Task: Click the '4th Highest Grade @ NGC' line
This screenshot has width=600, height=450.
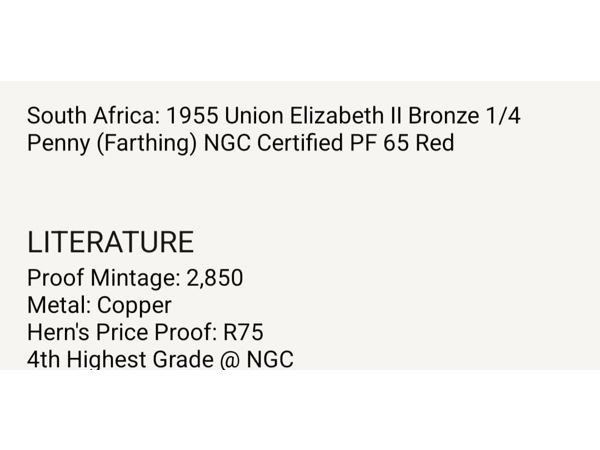Action: (160, 359)
